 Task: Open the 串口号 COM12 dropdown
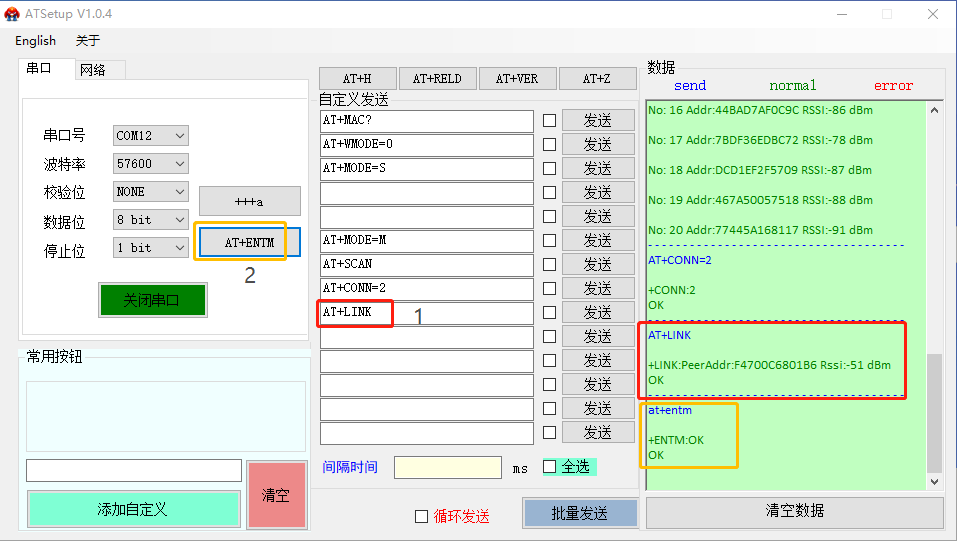[150, 135]
